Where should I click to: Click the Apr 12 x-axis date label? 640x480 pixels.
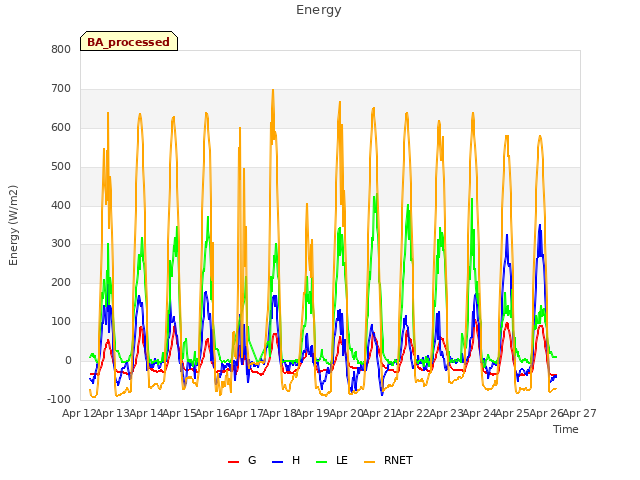tap(79, 413)
